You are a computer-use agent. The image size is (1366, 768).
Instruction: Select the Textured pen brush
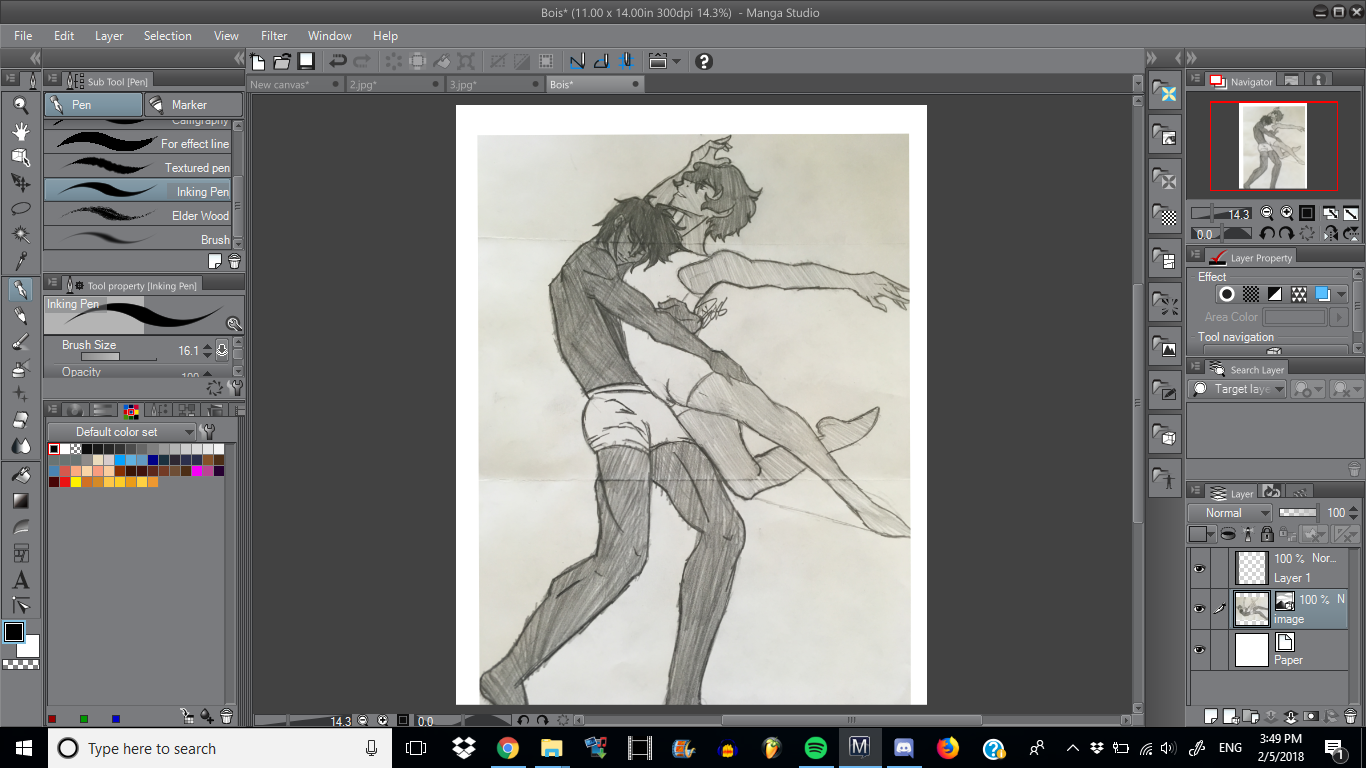140,167
